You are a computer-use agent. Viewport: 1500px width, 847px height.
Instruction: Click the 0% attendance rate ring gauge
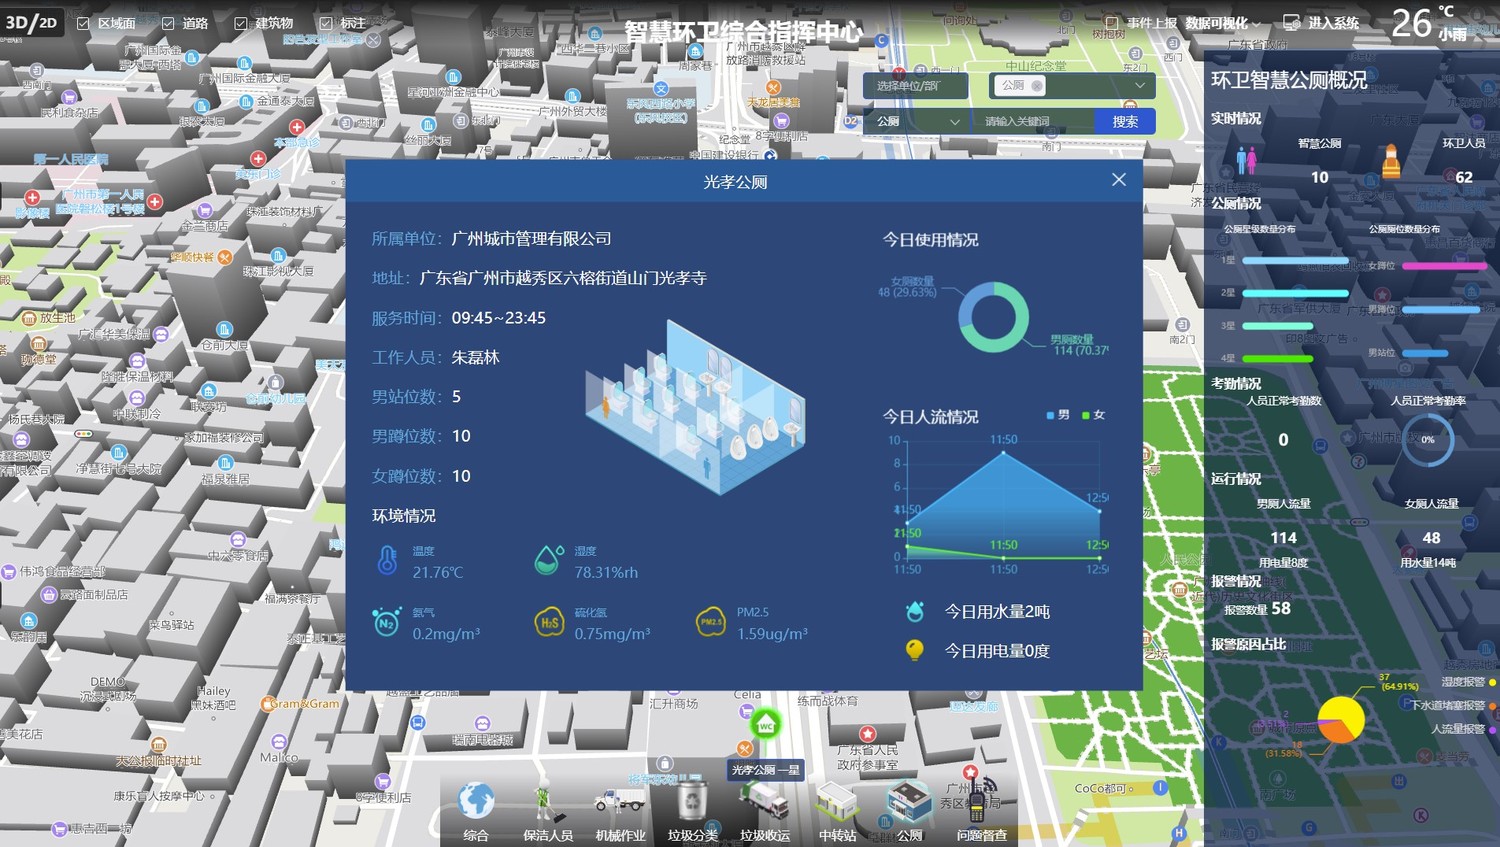(x=1428, y=440)
